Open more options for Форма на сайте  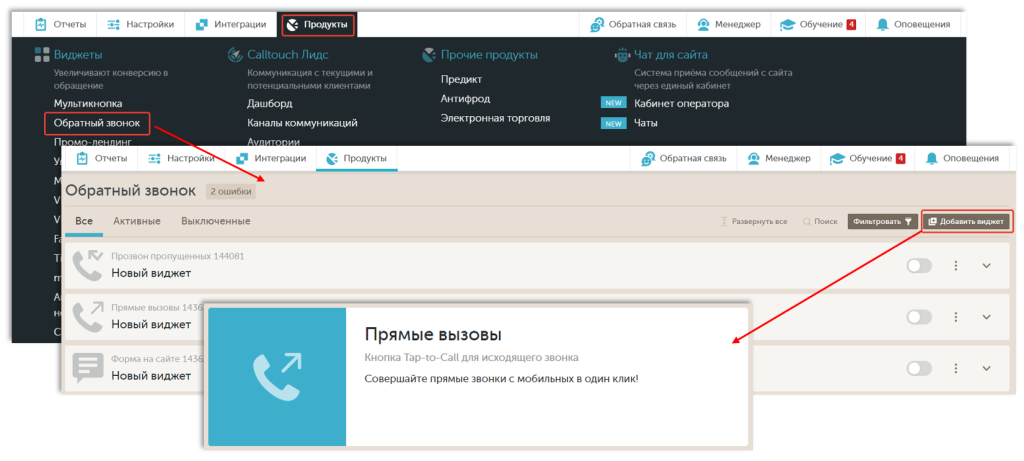pos(955,368)
